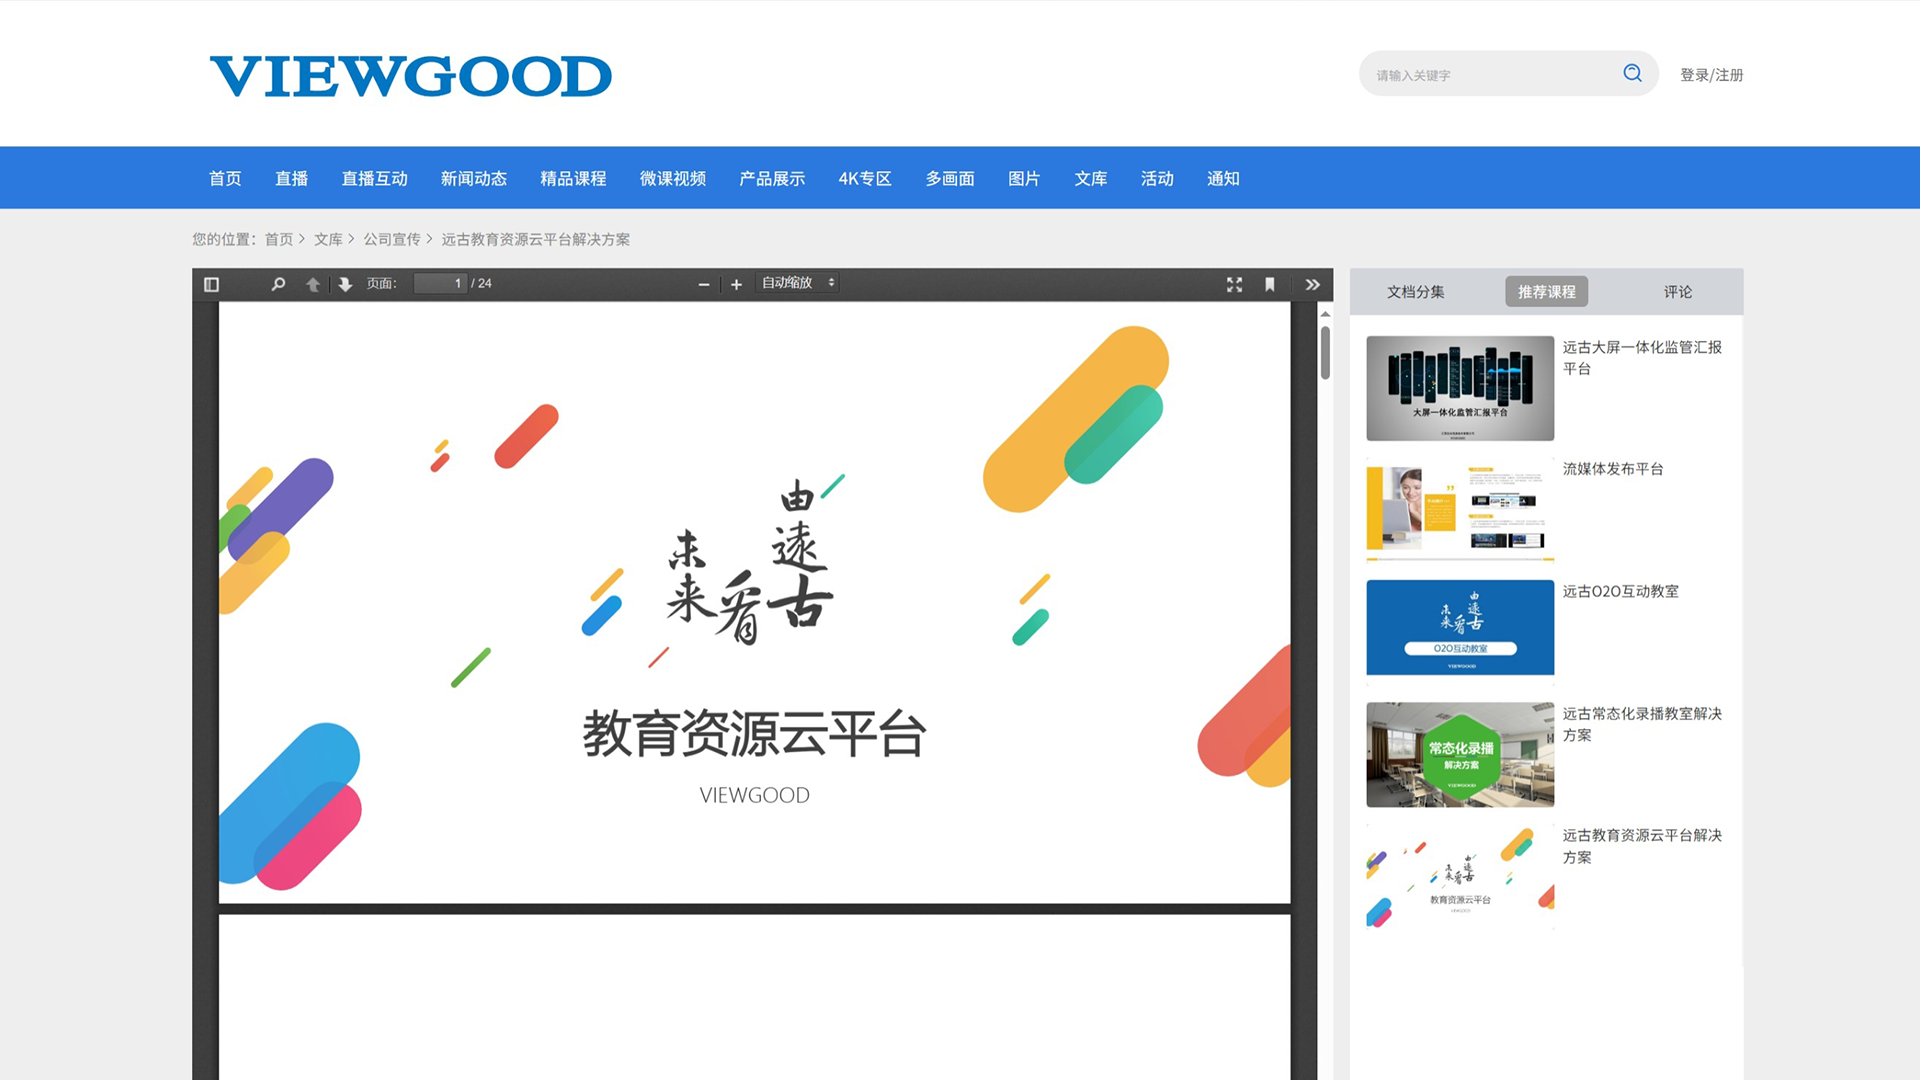1920x1080 pixels.
Task: Switch to the 文档分集 tab
Action: click(1415, 292)
